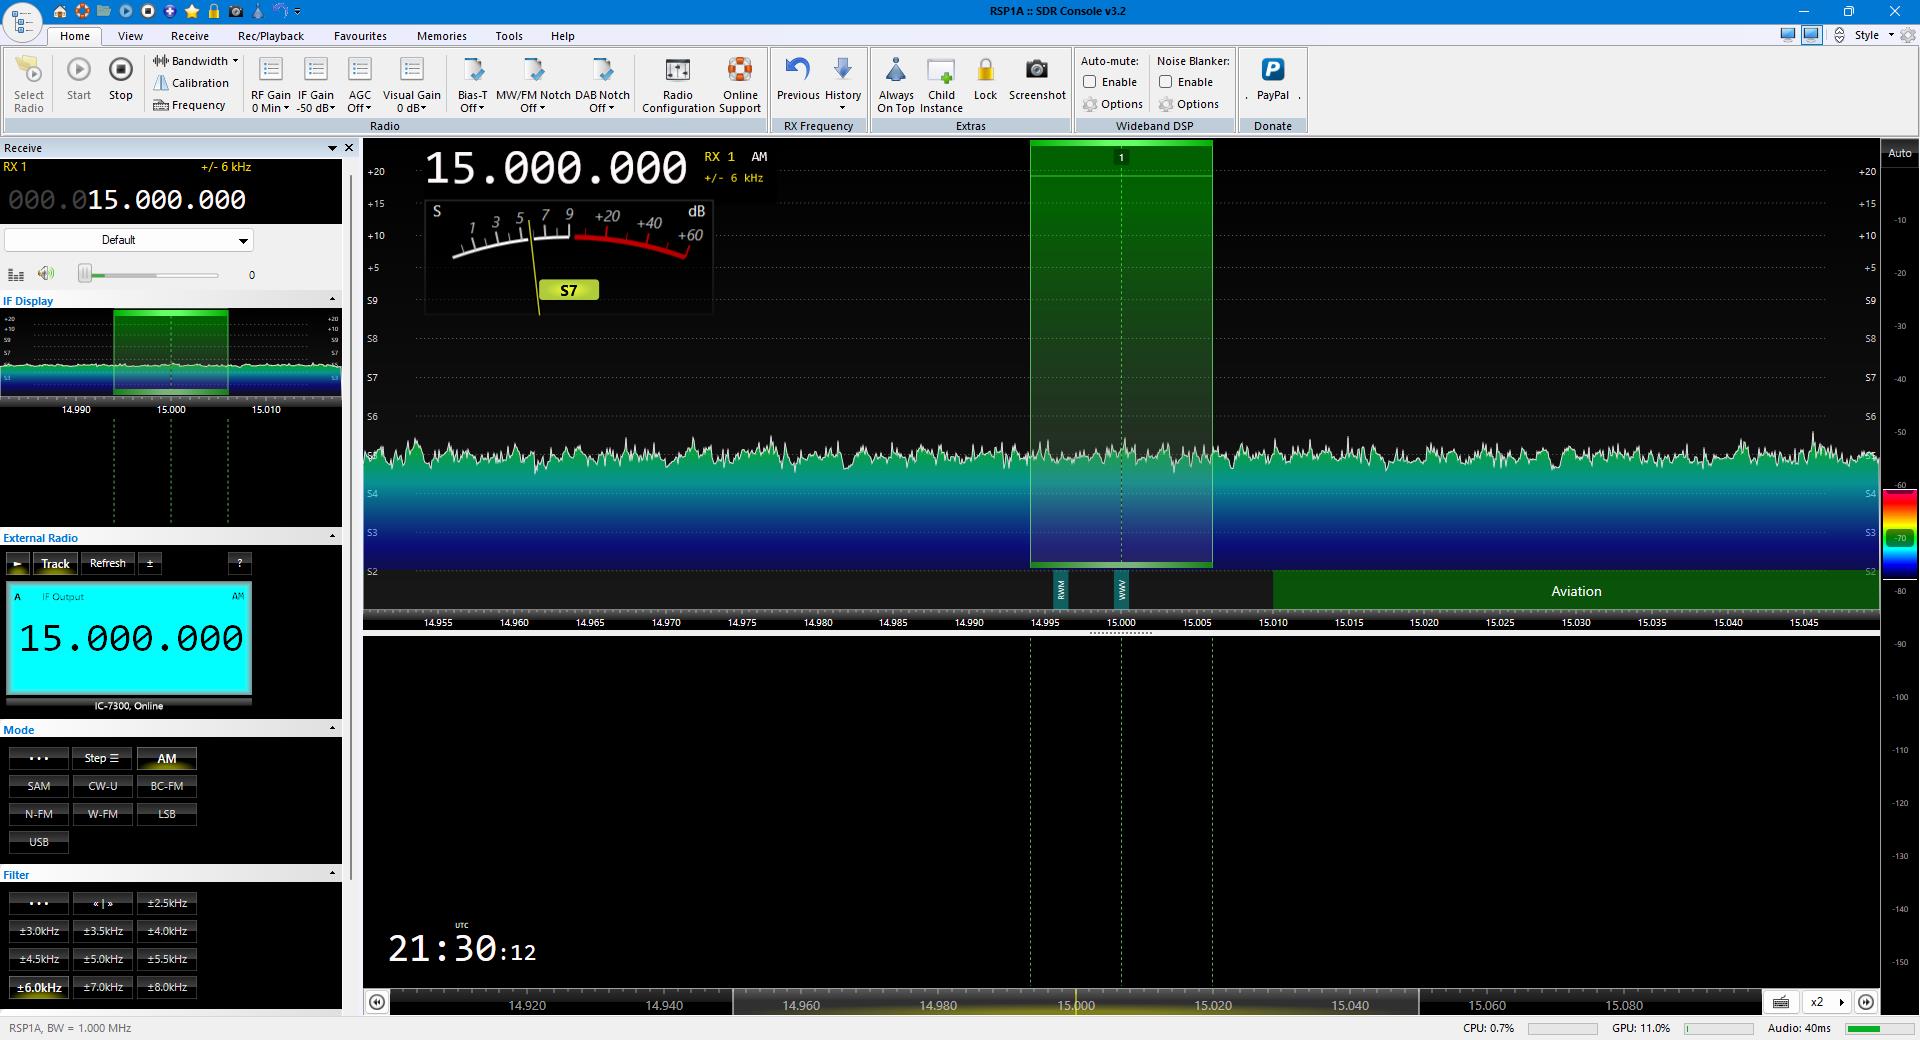1920x1040 pixels.
Task: Click the Online Support lifebuoy icon
Action: [x=740, y=70]
